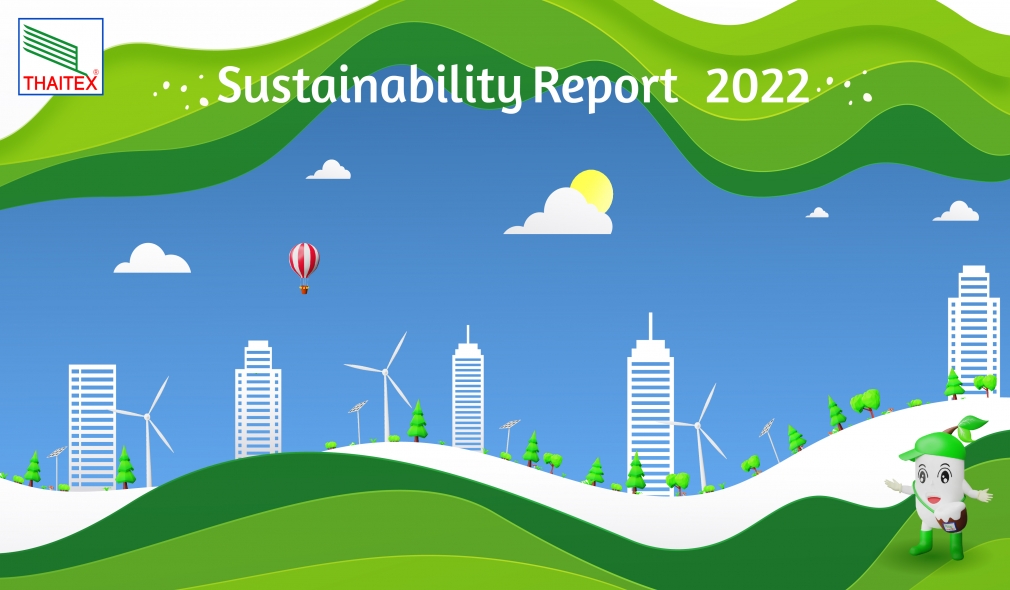Click the green-capped mascot character
Screen dimensions: 1010x590
pos(939,487)
